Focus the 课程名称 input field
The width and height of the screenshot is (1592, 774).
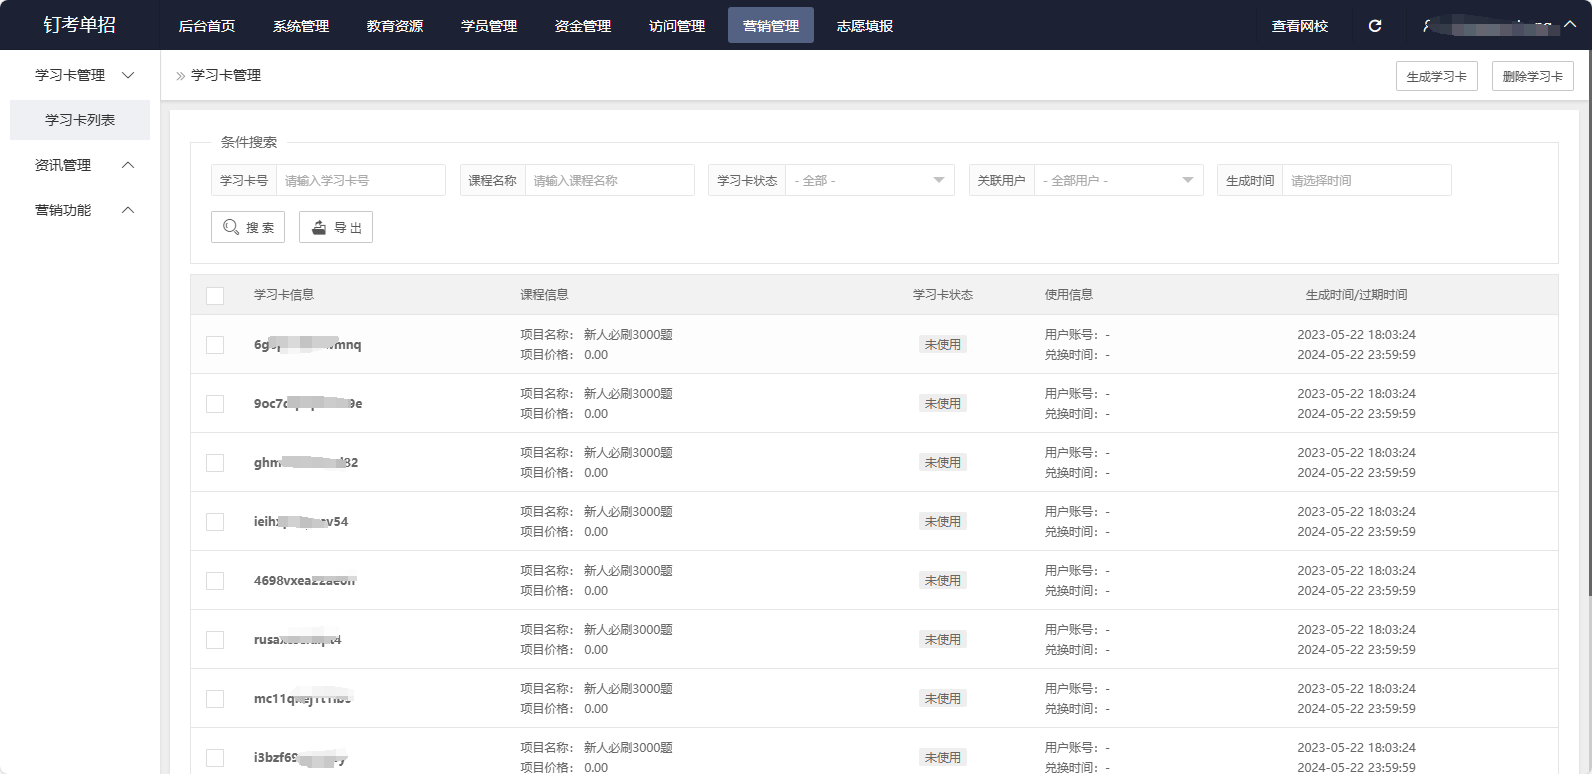(x=610, y=180)
